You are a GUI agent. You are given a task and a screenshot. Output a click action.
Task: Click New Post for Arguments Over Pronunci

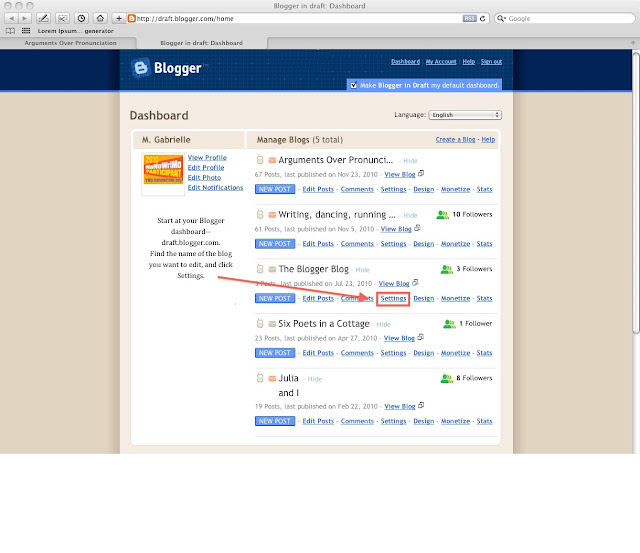click(x=275, y=189)
